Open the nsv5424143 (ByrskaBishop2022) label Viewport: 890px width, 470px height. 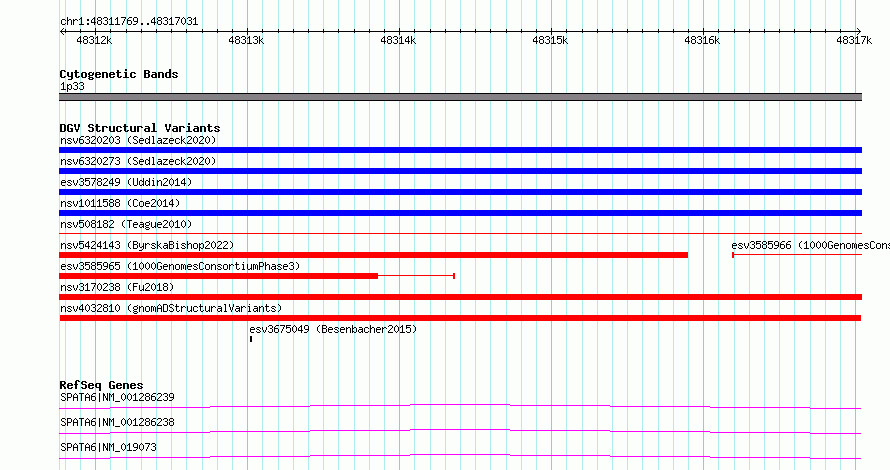tap(147, 245)
